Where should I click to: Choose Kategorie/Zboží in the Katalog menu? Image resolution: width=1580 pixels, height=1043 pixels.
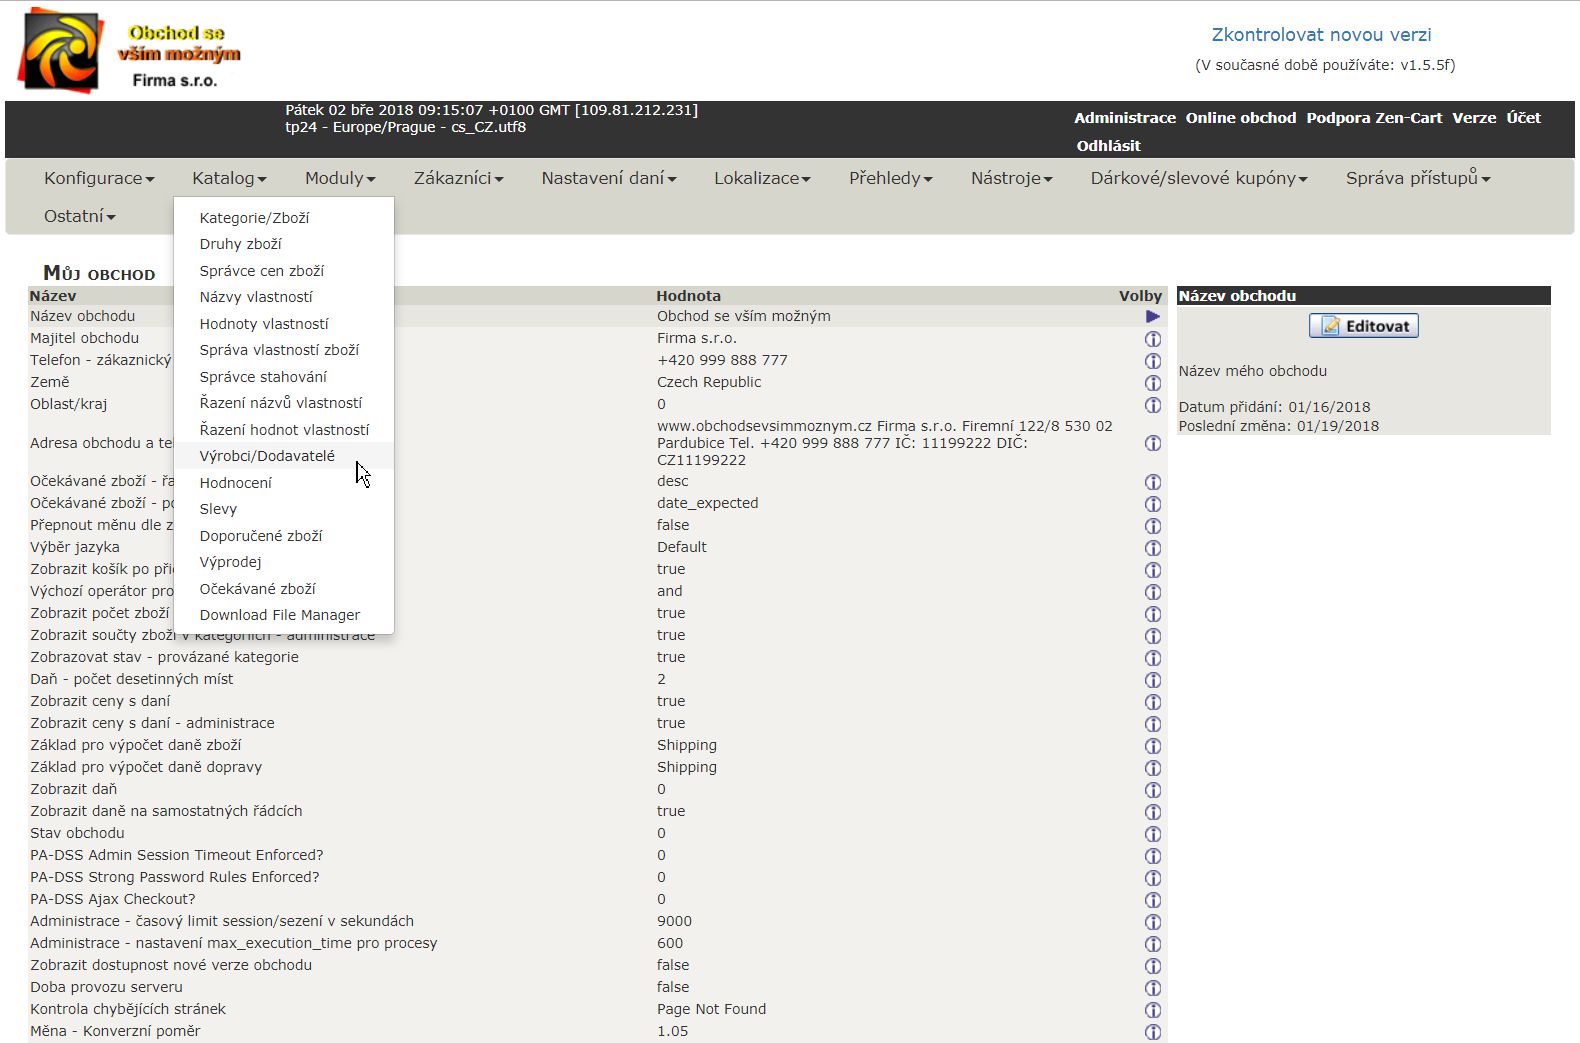tap(254, 218)
